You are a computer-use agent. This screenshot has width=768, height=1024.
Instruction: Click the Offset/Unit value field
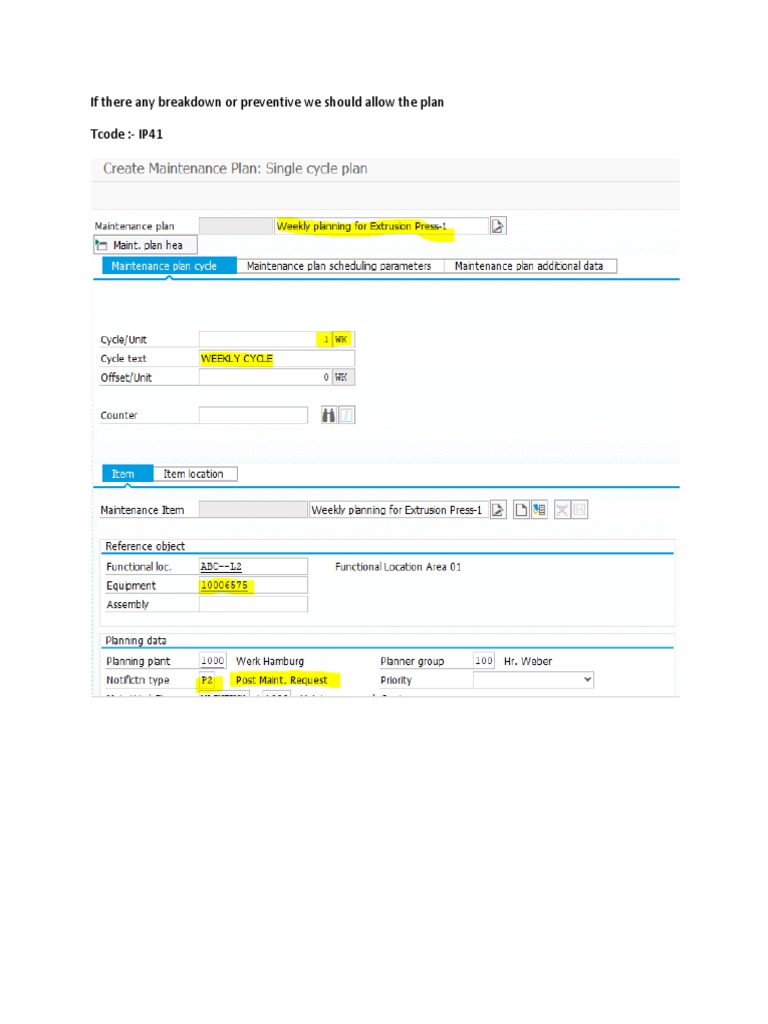click(x=265, y=377)
